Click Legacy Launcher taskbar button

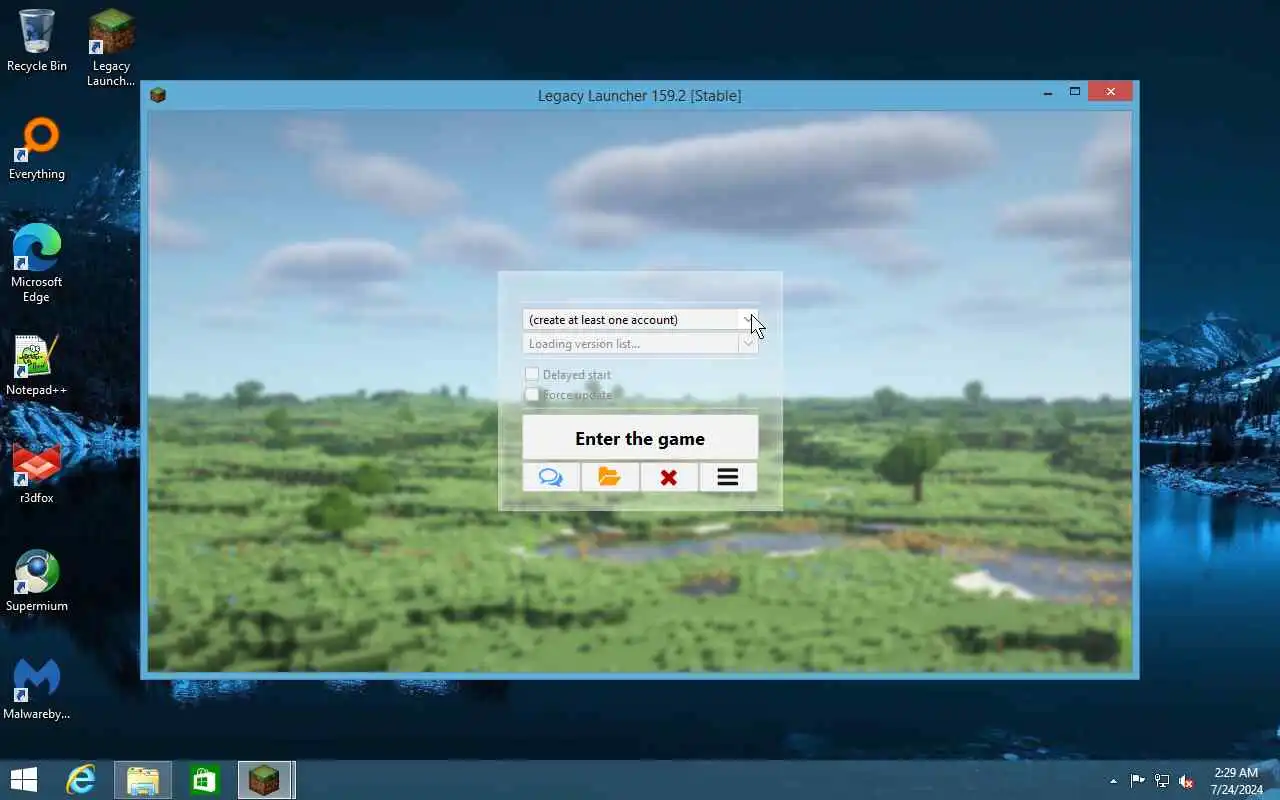[x=265, y=780]
